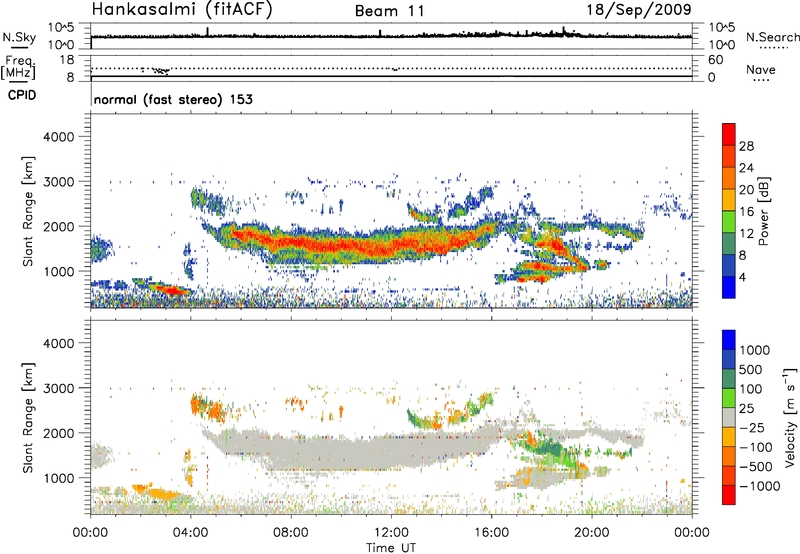Screen dimensions: 800x554
Task: Click the "N.Sky" legend label
Action: [19, 37]
